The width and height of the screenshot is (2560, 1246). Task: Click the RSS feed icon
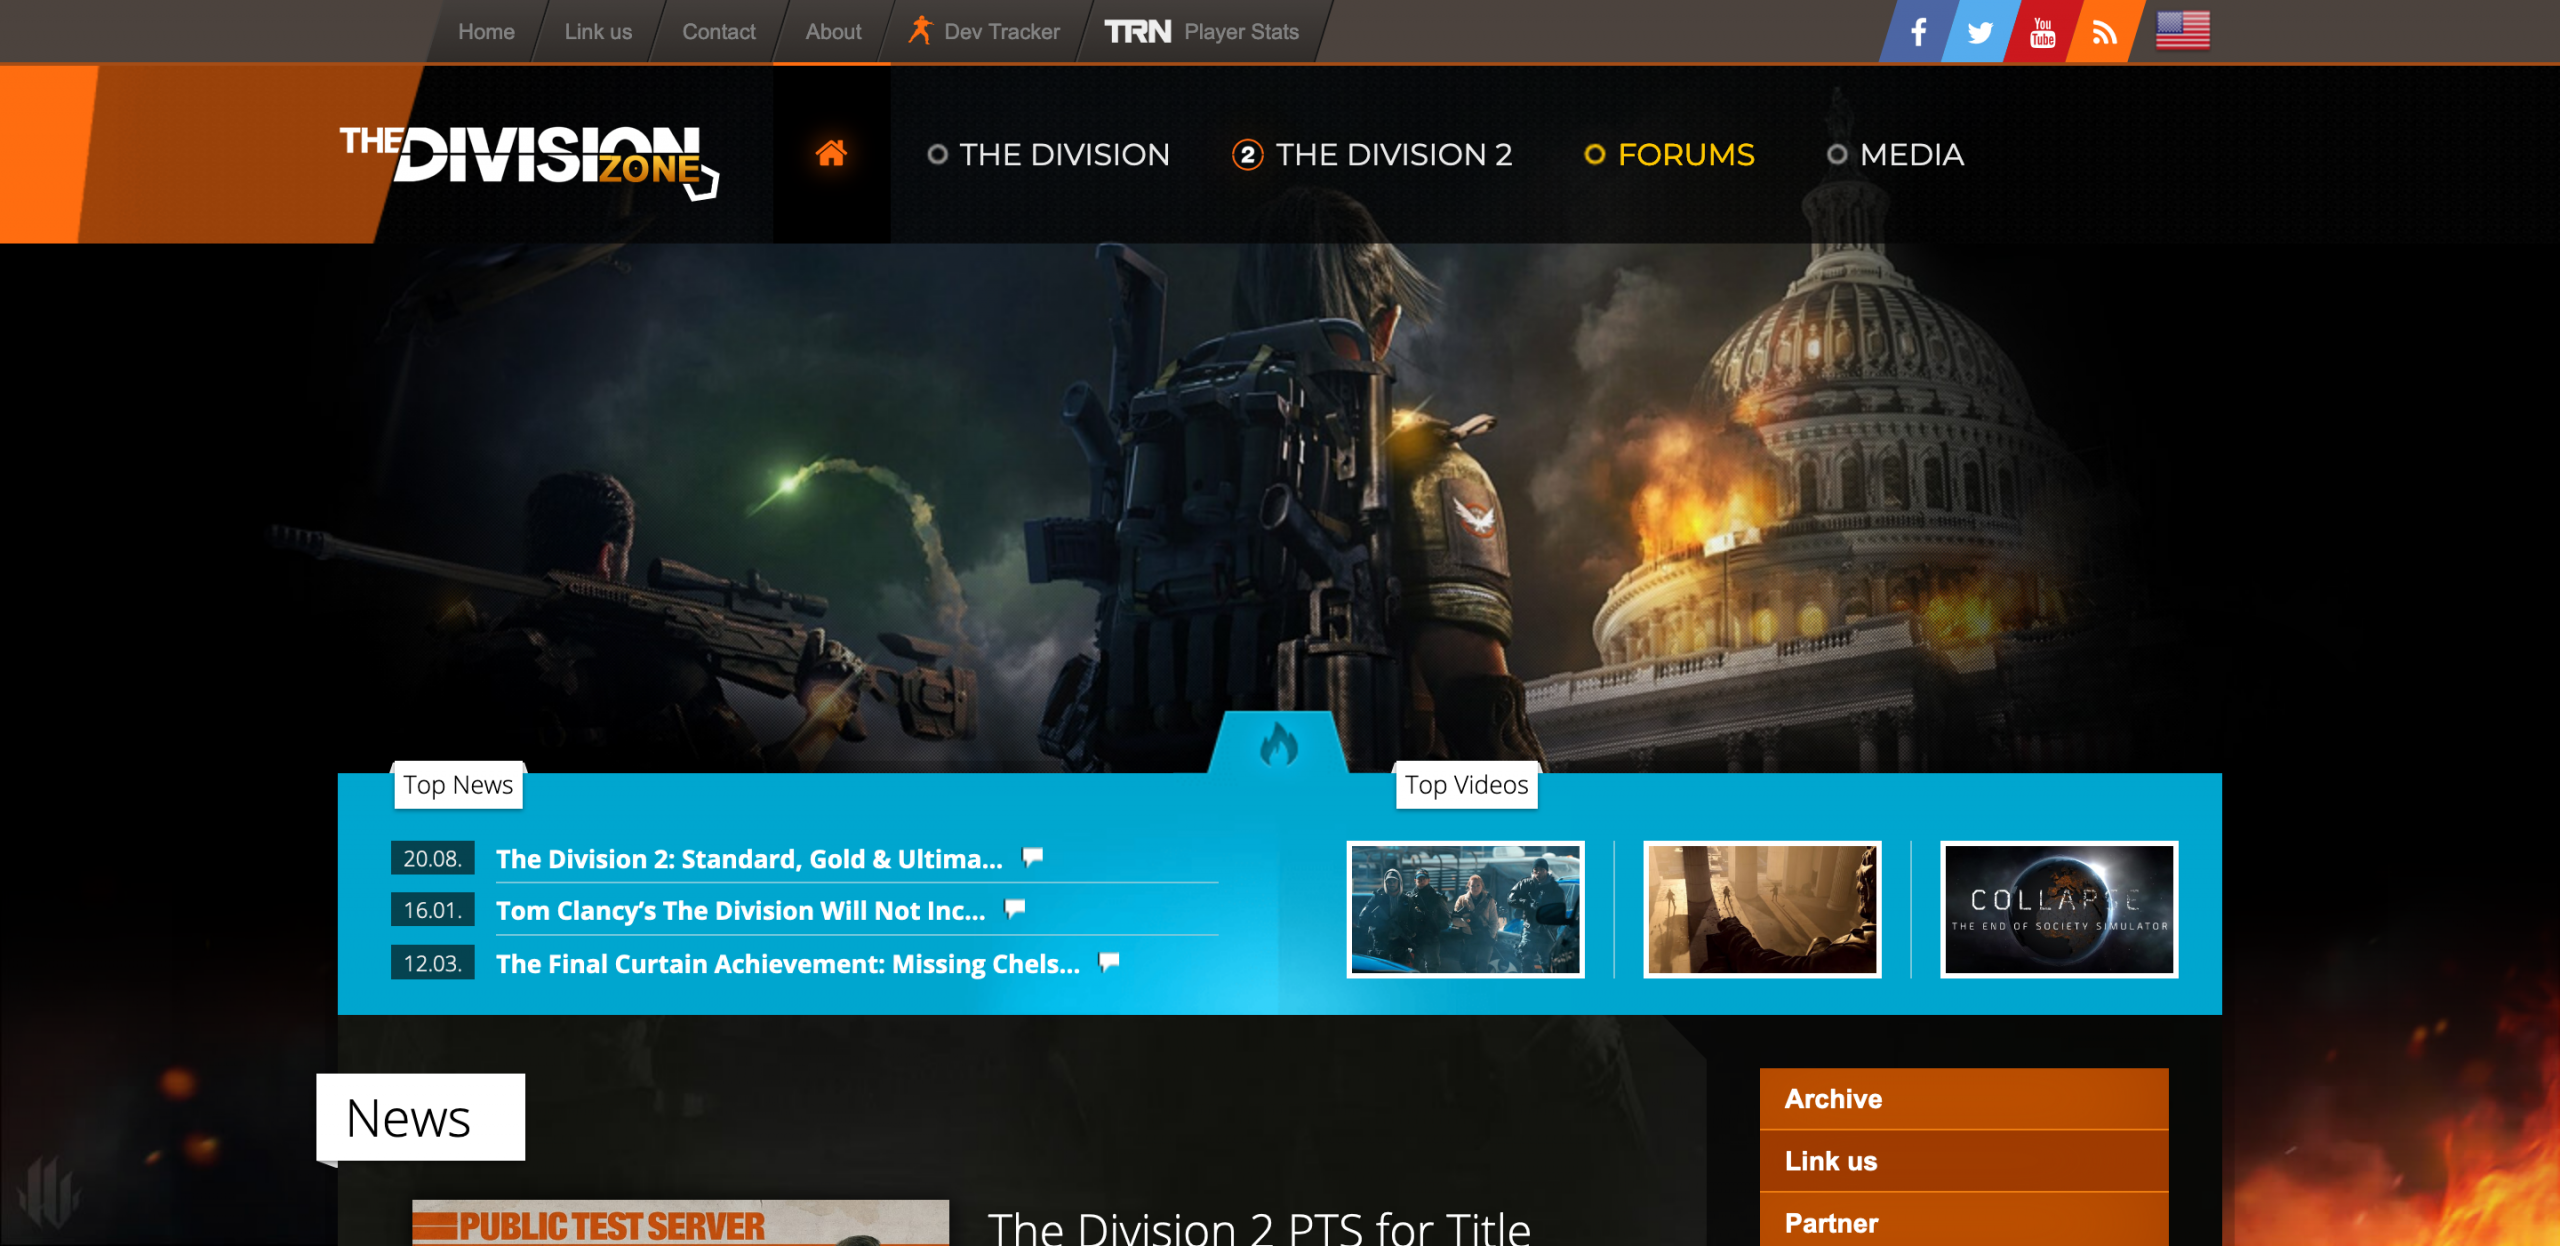tap(2104, 32)
